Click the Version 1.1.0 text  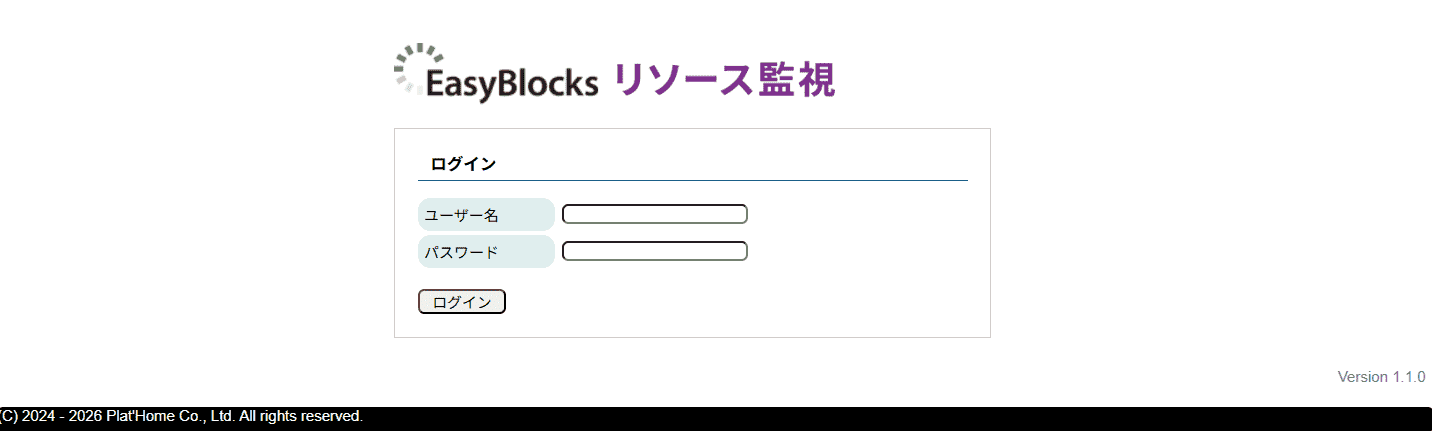[x=1381, y=377]
